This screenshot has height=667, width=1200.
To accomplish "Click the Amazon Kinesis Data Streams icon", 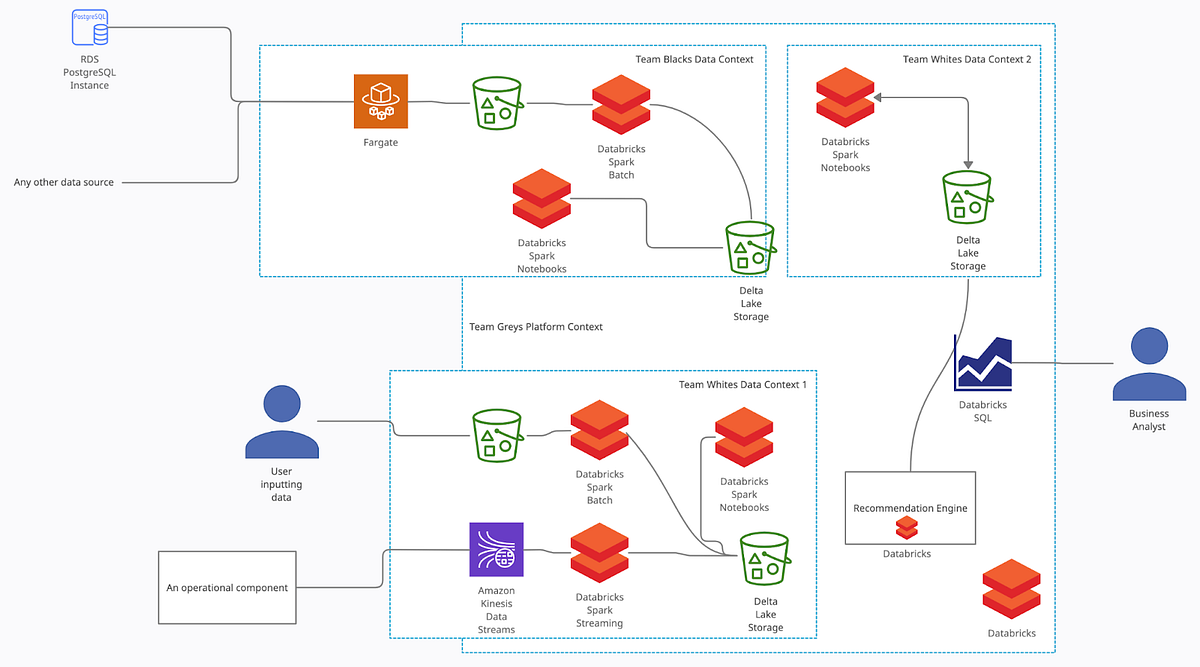I will coord(496,549).
